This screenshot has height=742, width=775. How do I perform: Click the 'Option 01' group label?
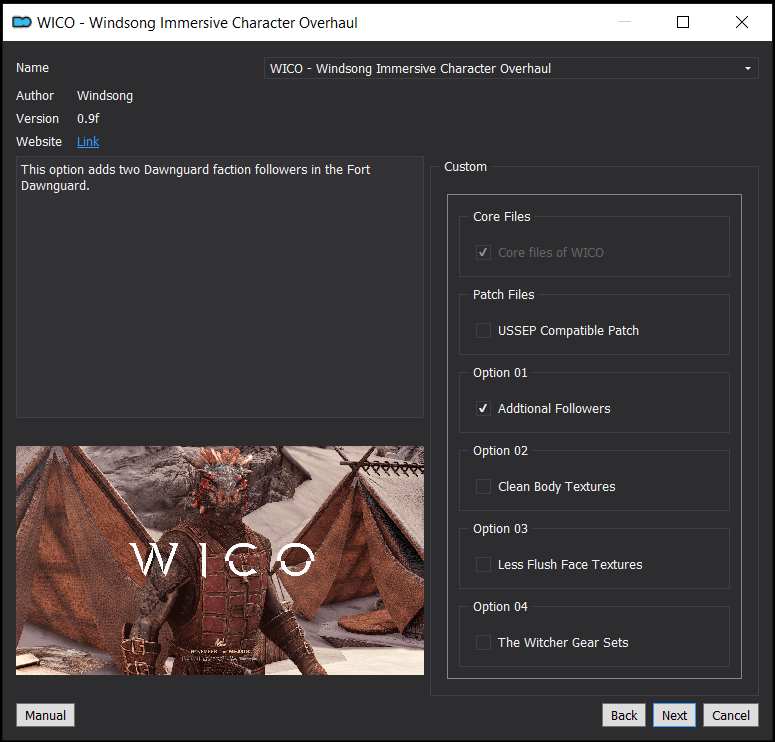tap(500, 373)
